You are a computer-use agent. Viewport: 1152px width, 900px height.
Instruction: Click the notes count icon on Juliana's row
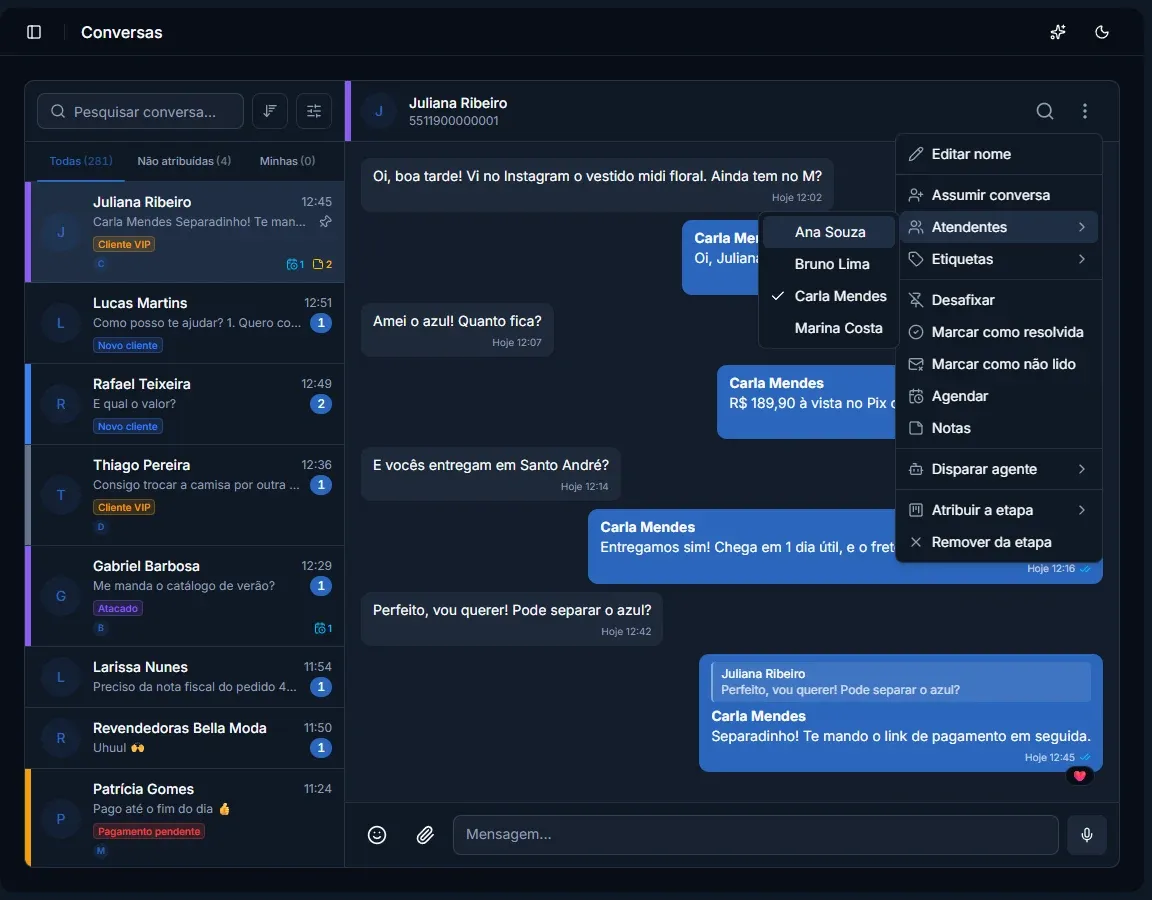(322, 264)
